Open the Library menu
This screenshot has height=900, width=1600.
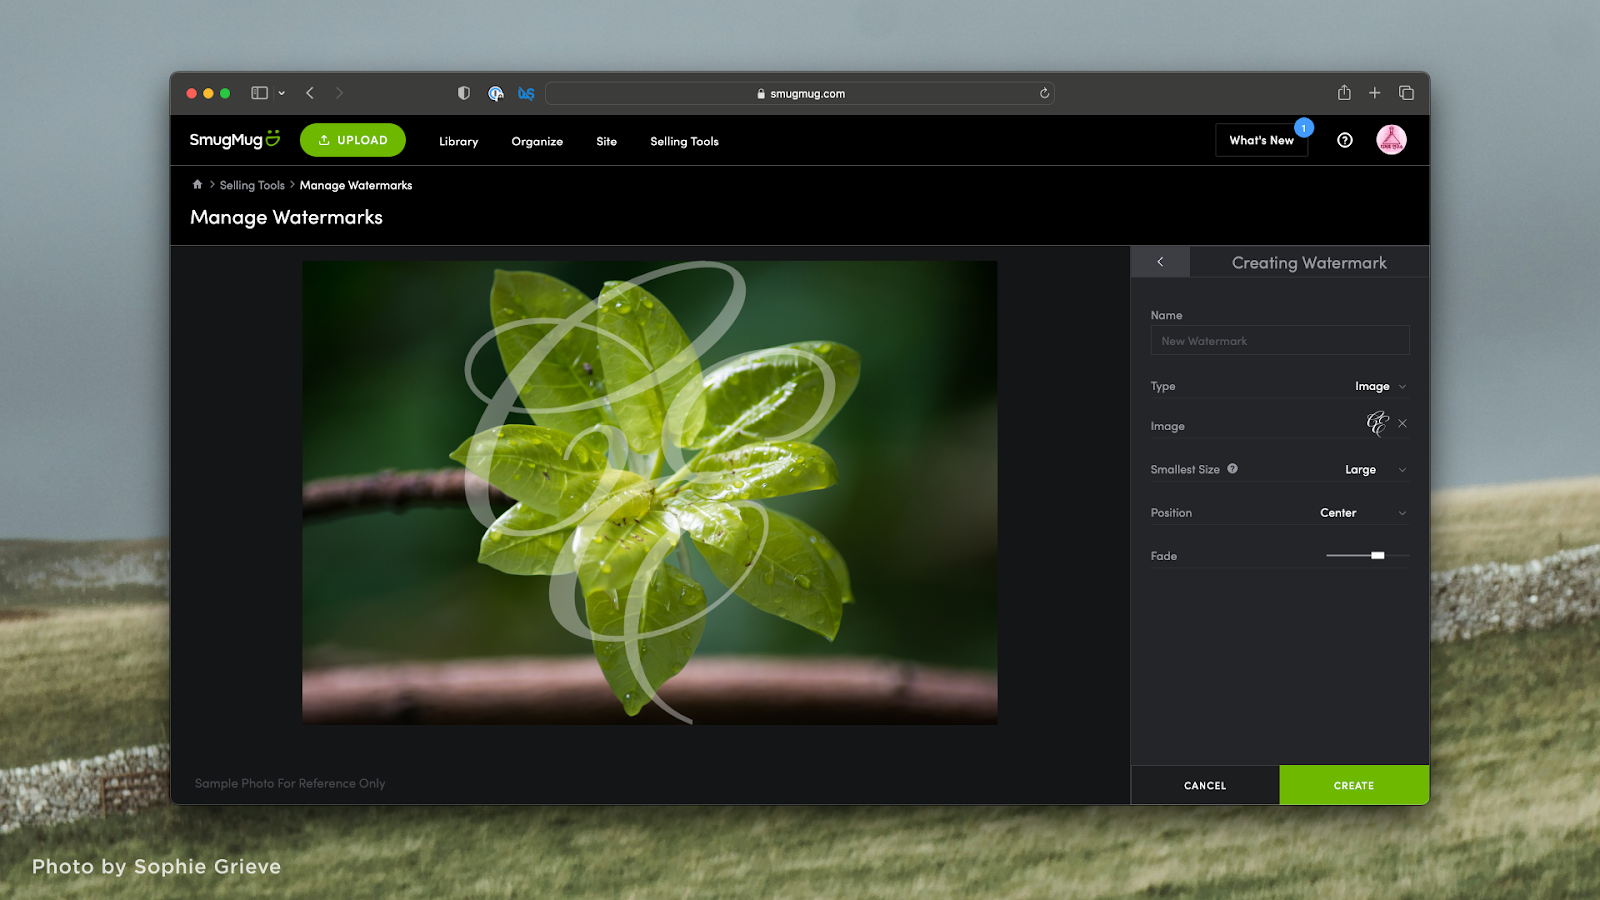[457, 141]
